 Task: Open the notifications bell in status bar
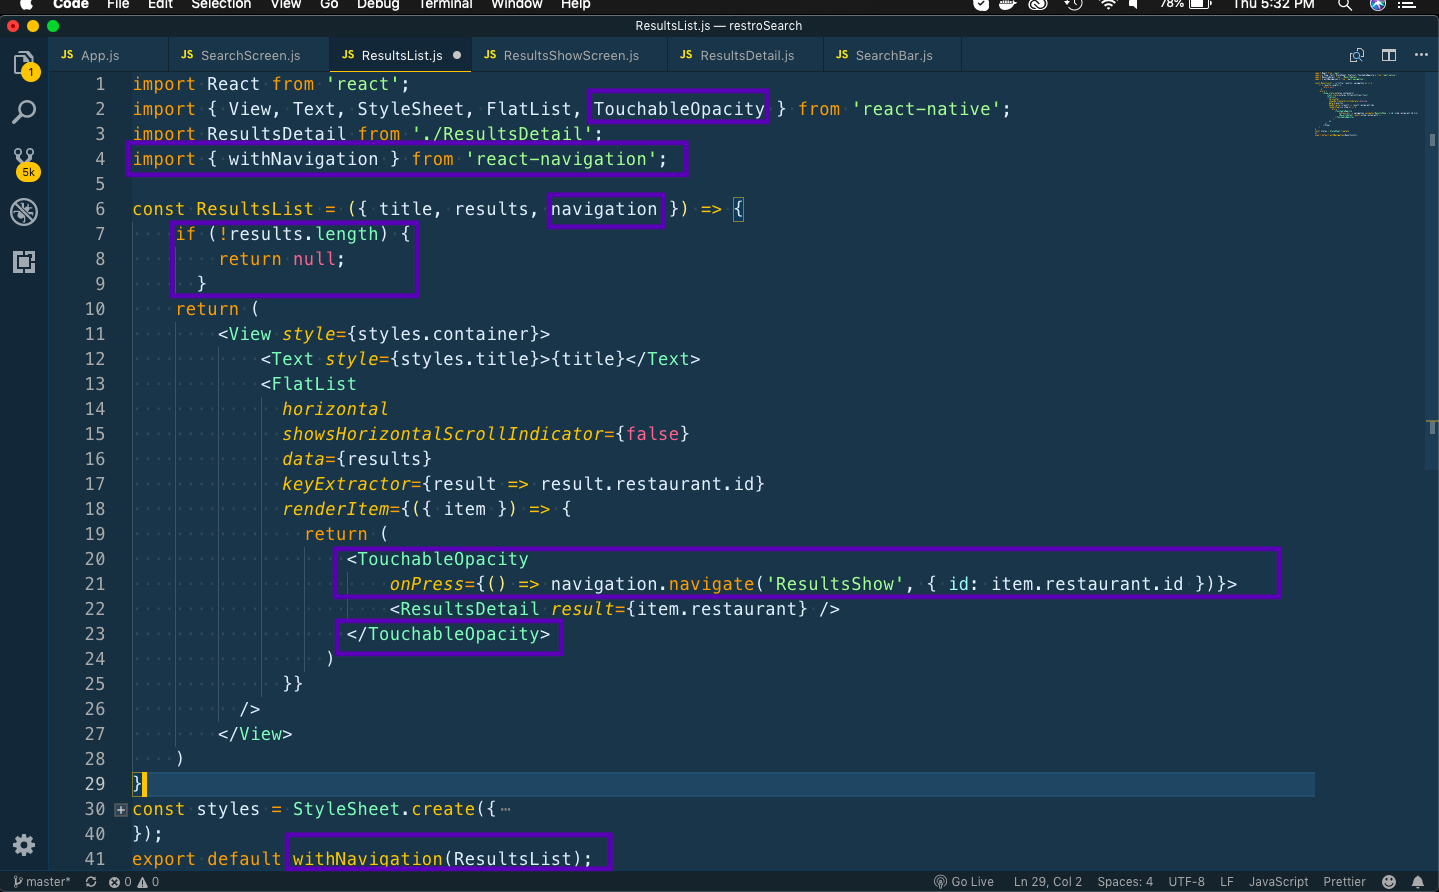pyautogui.click(x=1418, y=882)
